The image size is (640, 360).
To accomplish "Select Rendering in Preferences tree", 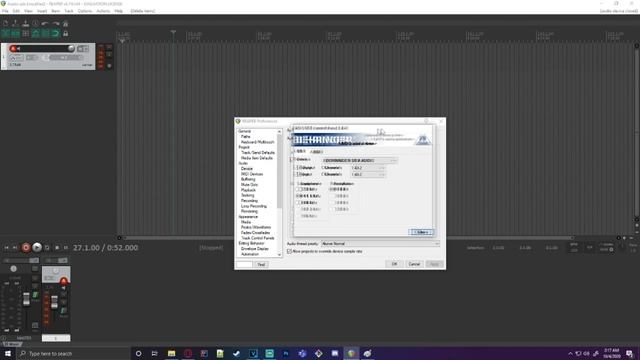I will (249, 211).
